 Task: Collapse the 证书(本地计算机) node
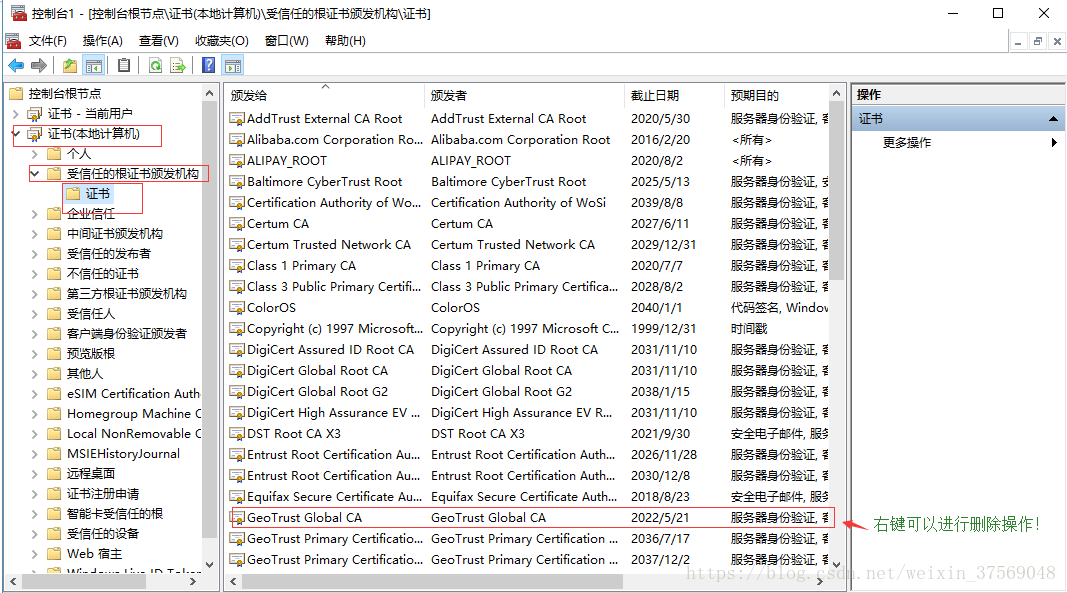pyautogui.click(x=16, y=133)
